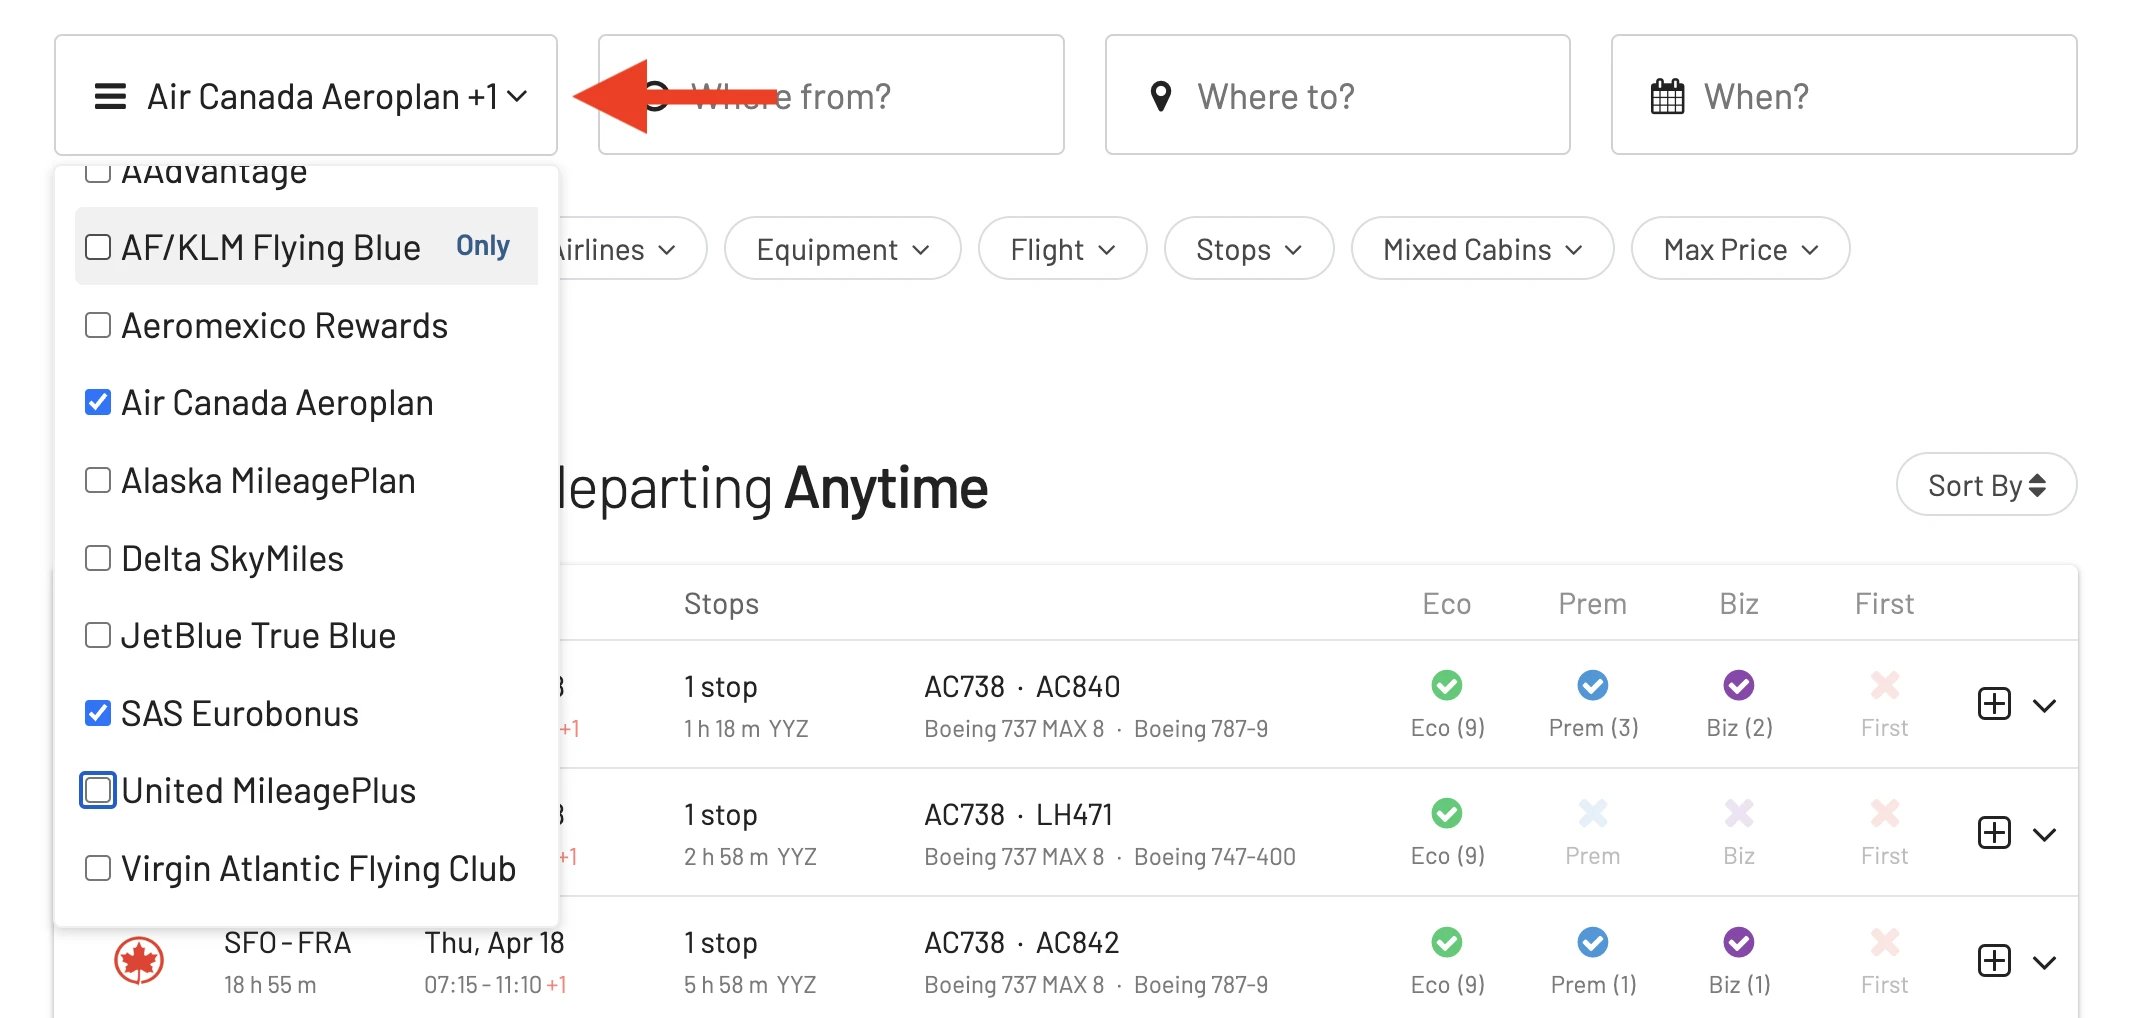Expand the AC738 AC840 flight row chevron

pos(2045,705)
